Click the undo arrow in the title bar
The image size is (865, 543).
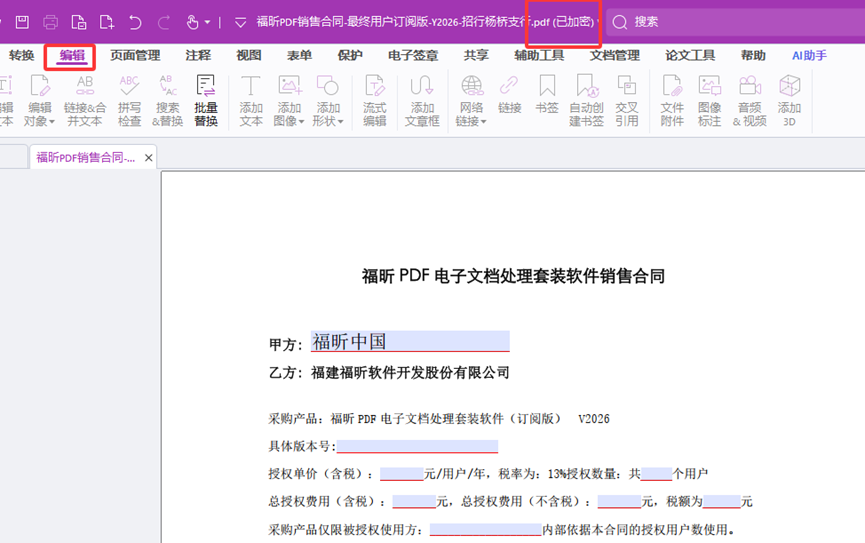coord(135,22)
